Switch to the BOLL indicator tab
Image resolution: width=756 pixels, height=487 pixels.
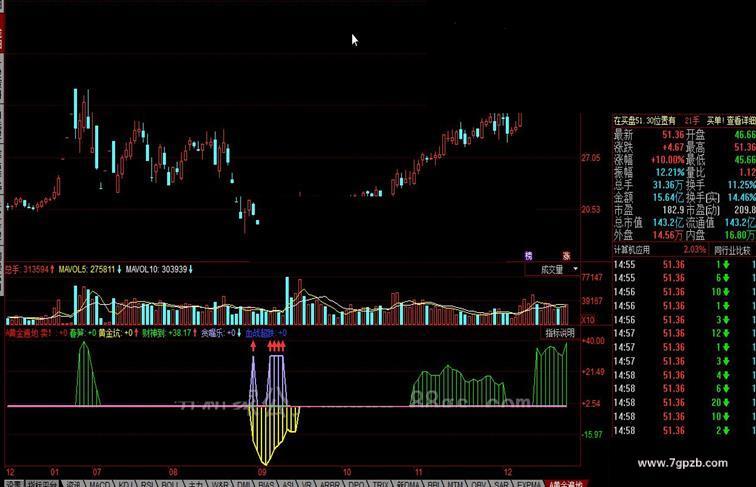coord(170,484)
